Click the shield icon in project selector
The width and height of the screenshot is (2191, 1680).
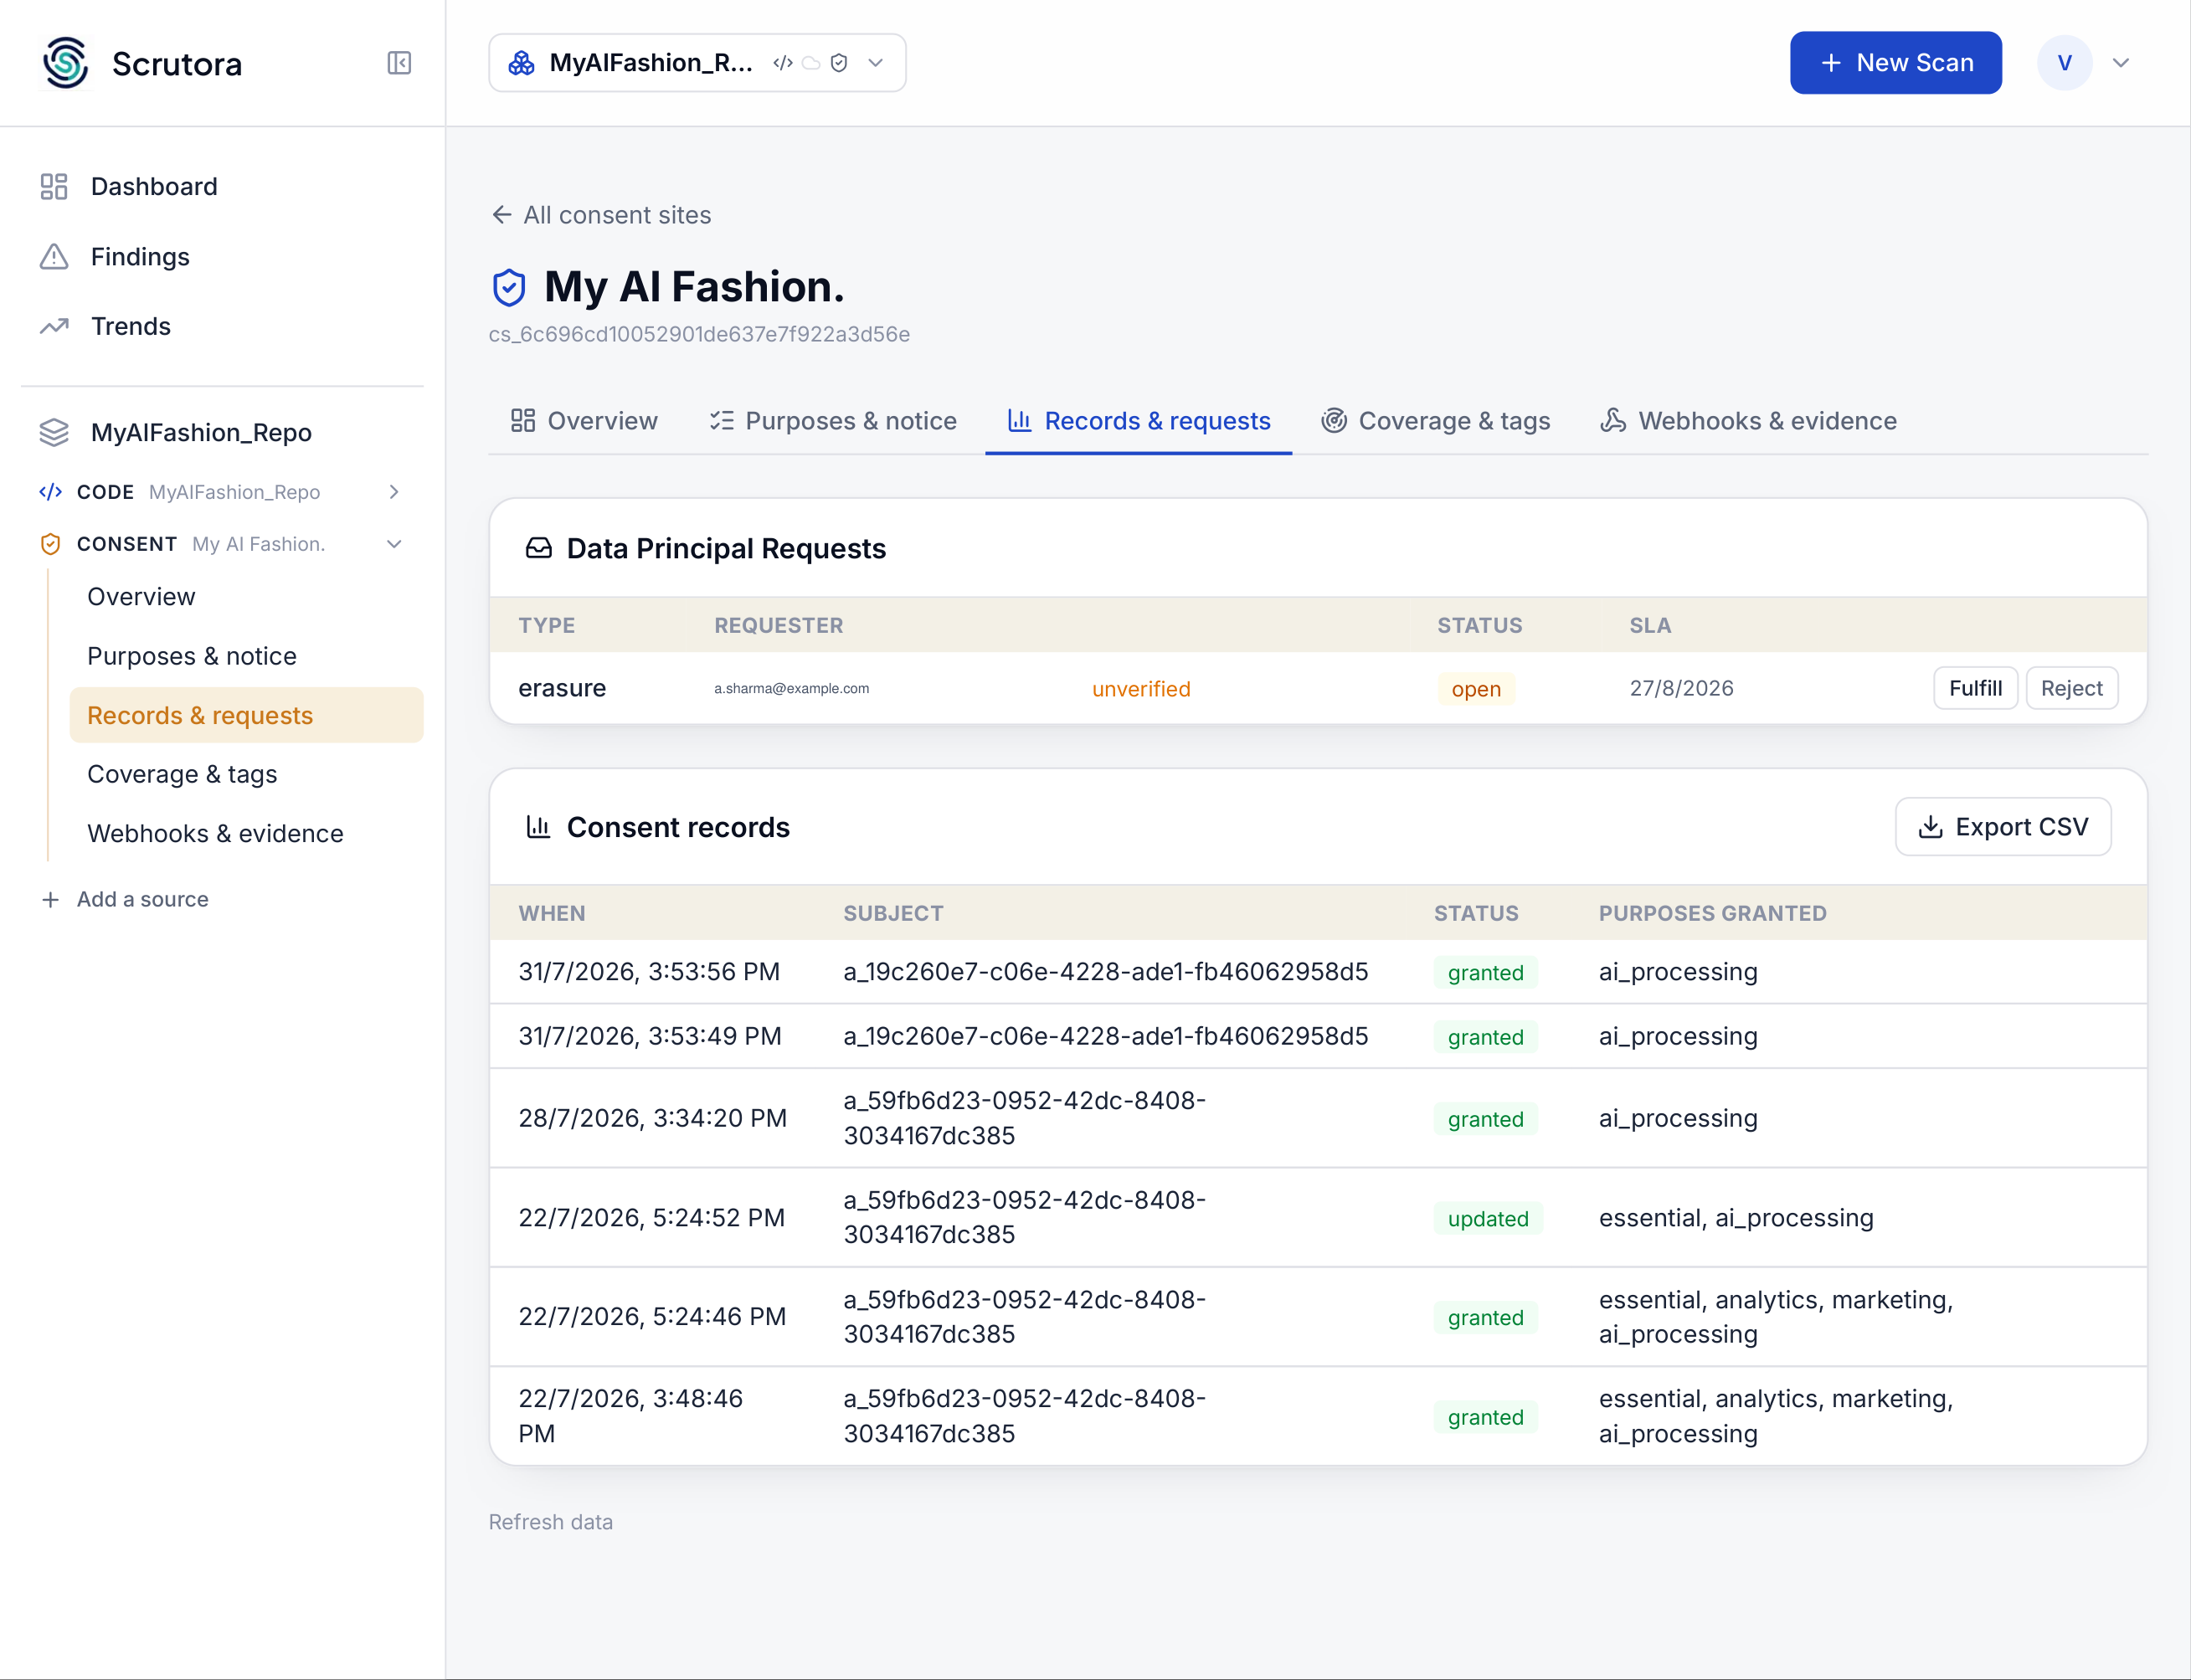pos(839,63)
